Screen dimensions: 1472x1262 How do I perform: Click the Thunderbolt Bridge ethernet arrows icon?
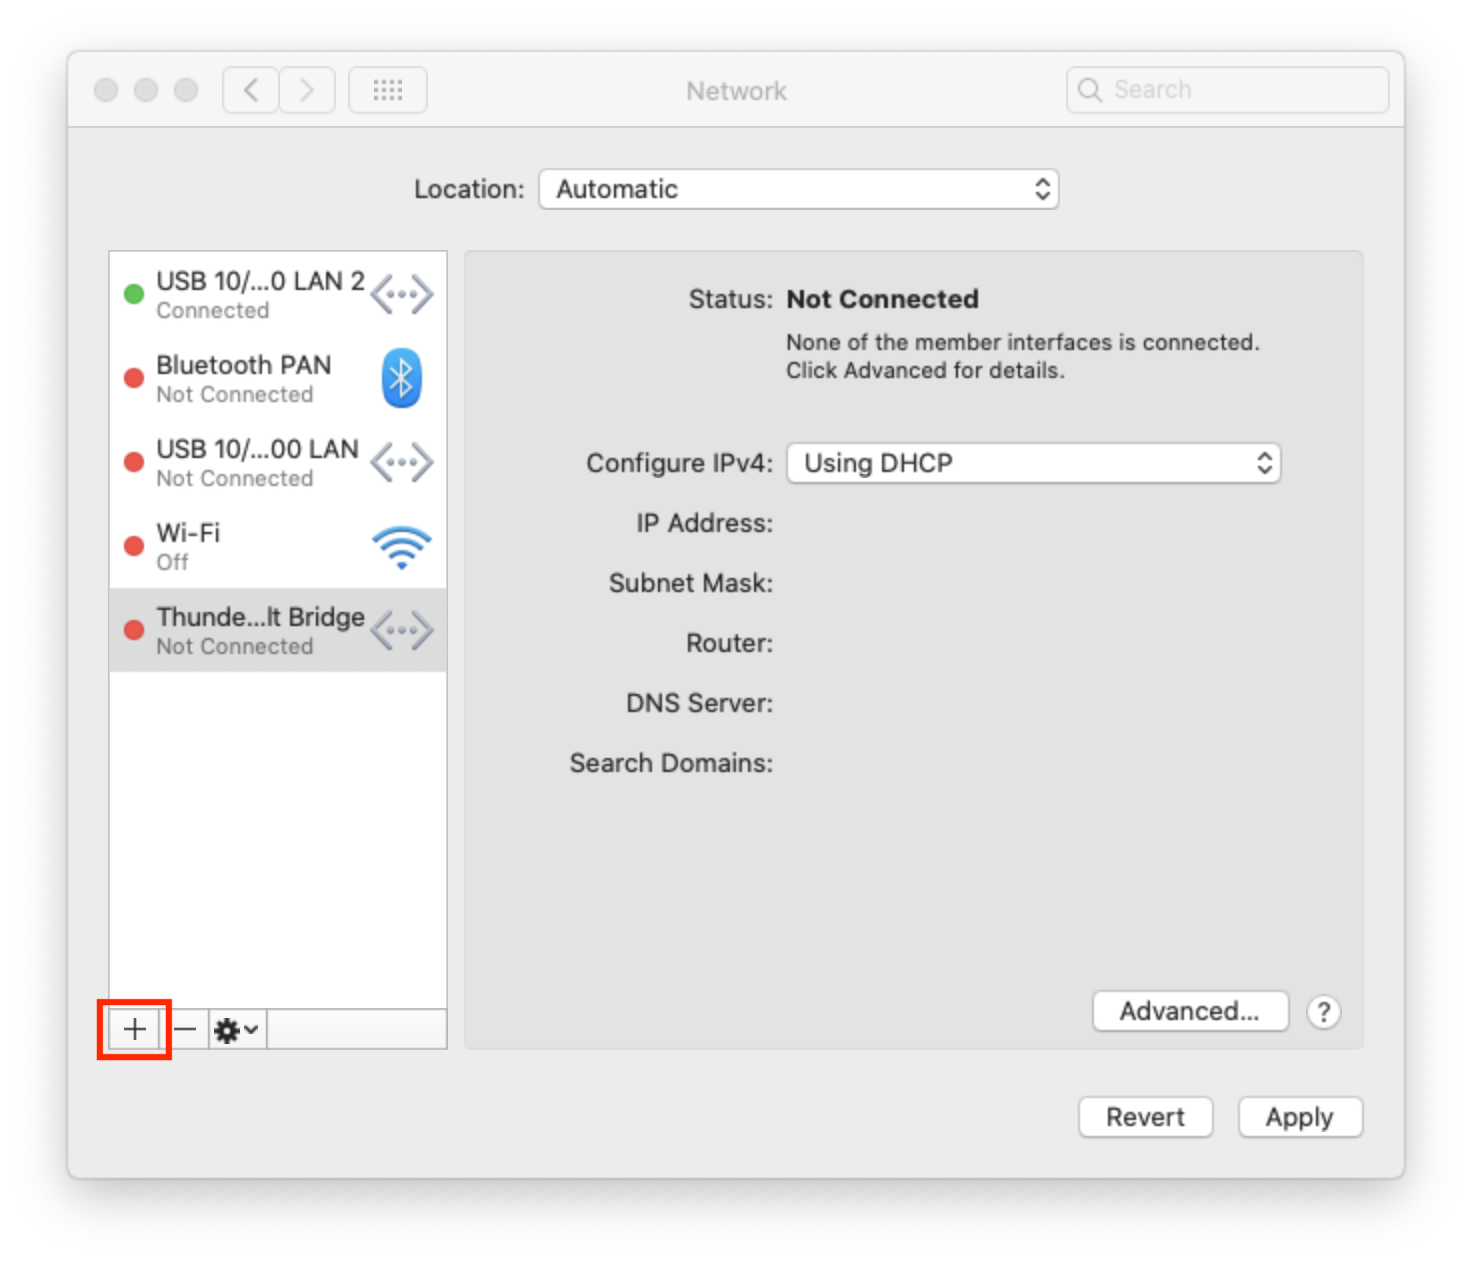tap(401, 630)
